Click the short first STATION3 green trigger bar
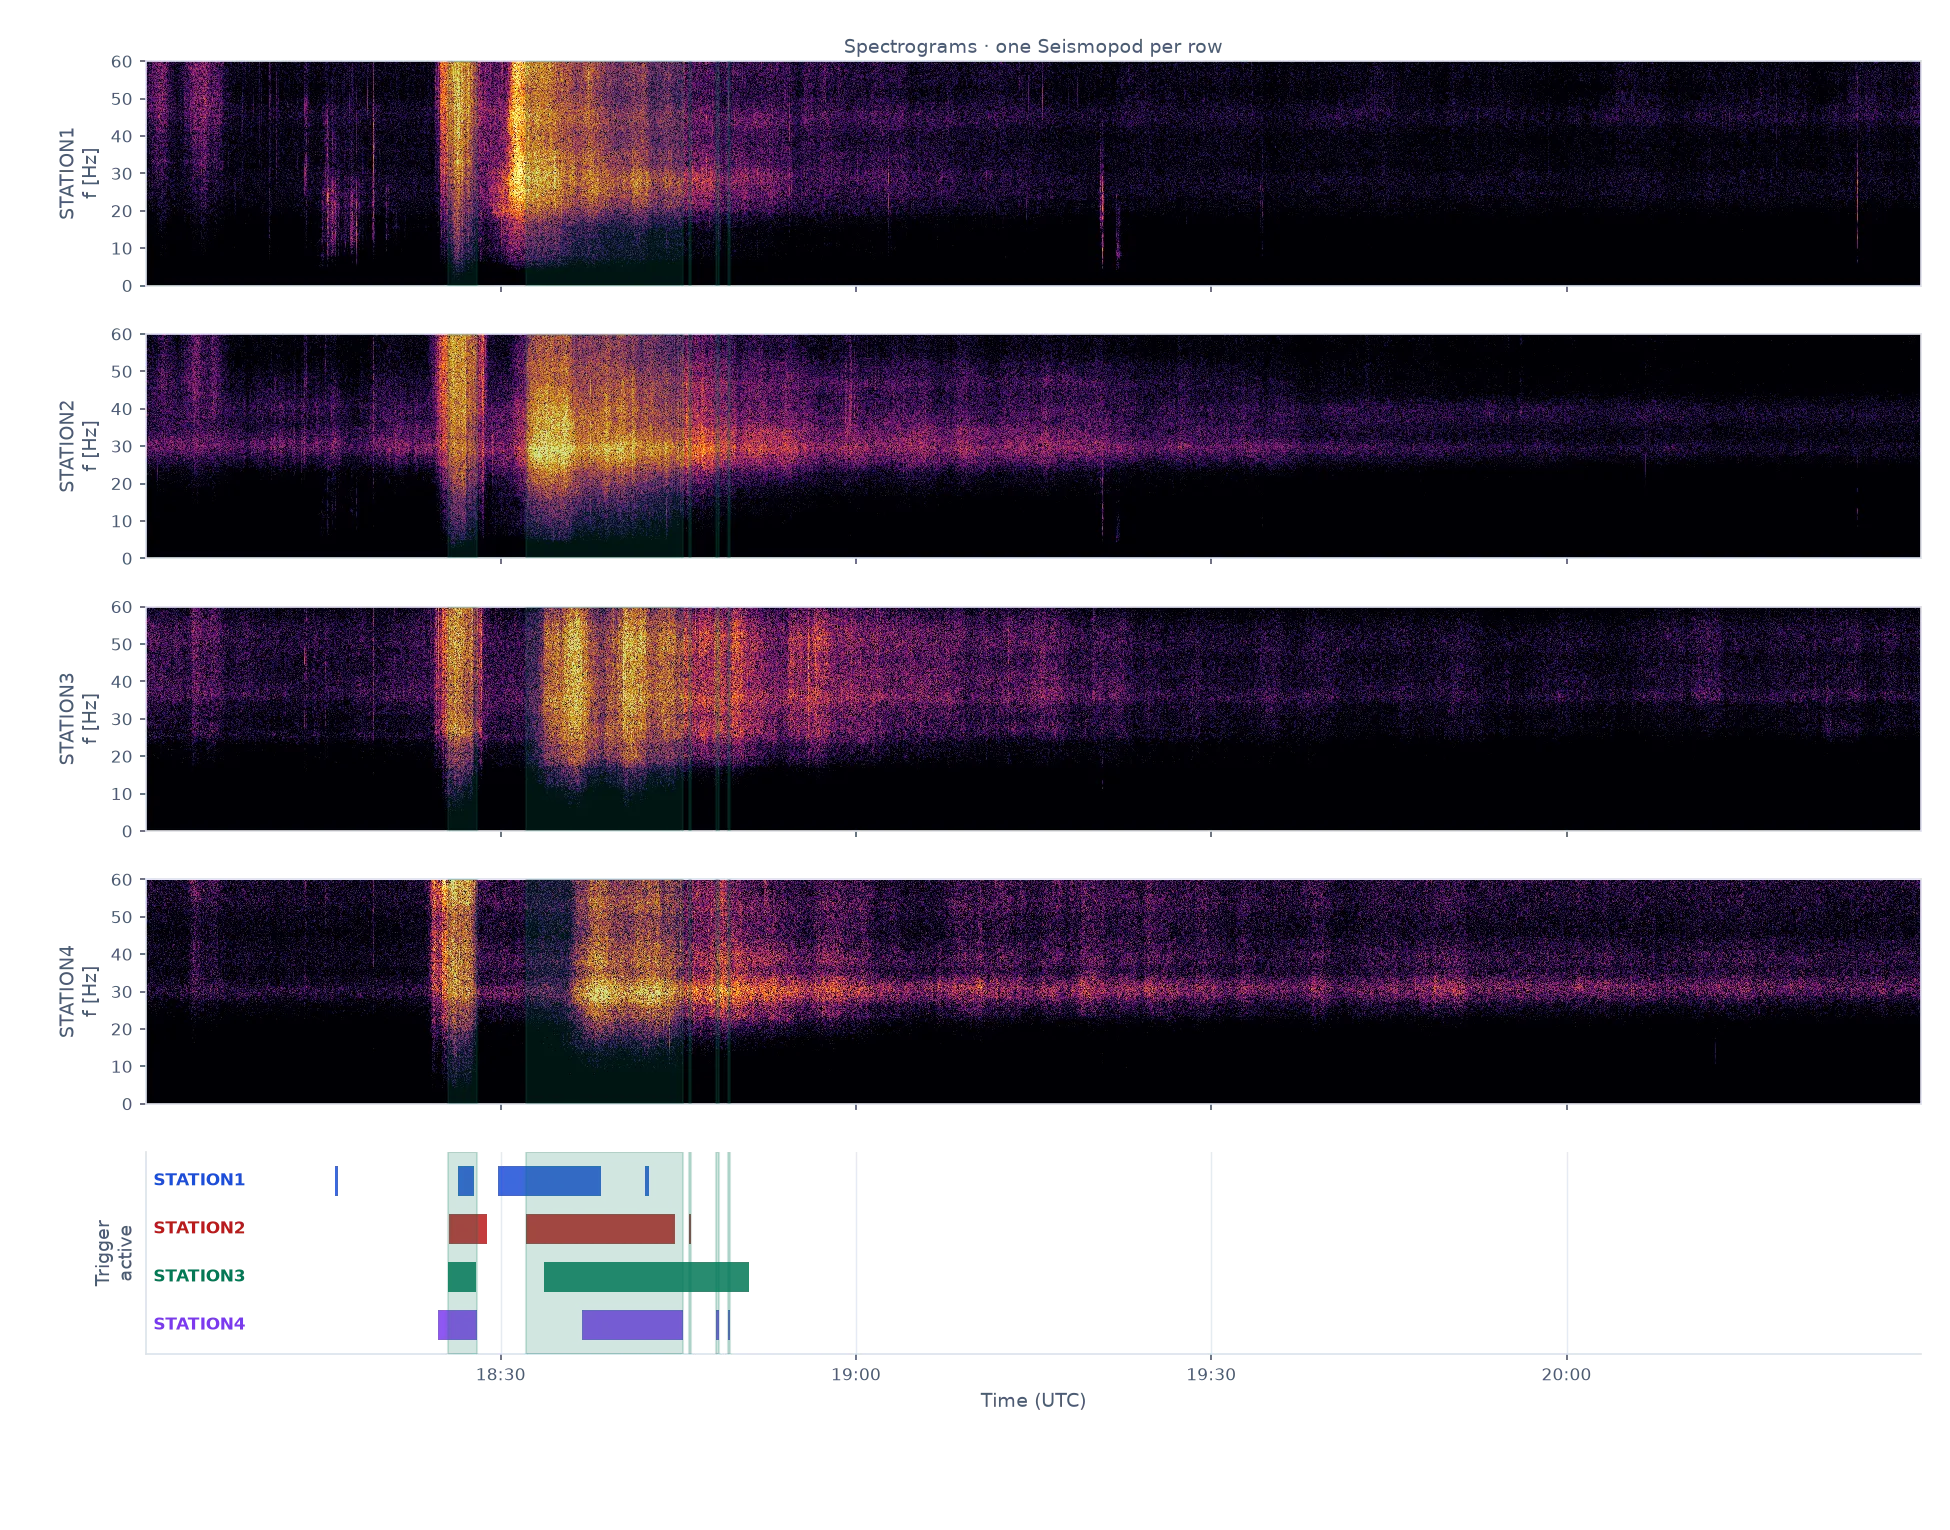Viewport: 1950px width, 1530px height. [x=462, y=1277]
